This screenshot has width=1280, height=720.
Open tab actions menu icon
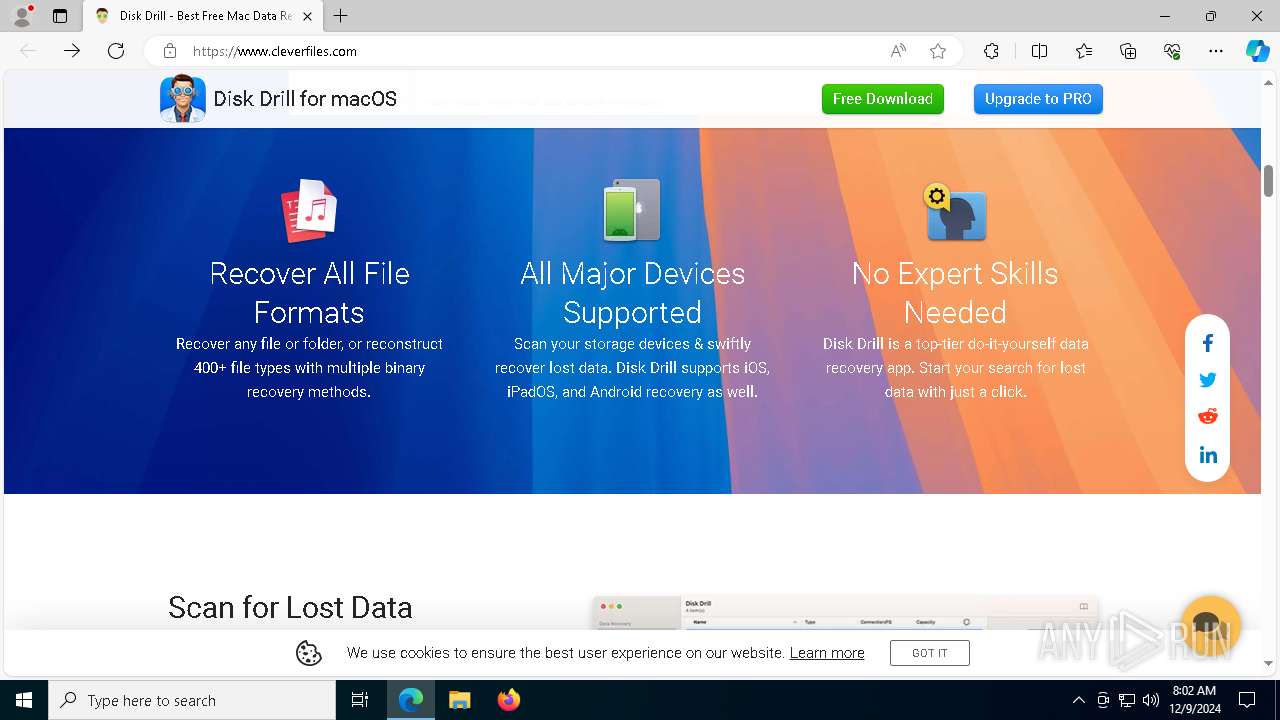(x=60, y=16)
